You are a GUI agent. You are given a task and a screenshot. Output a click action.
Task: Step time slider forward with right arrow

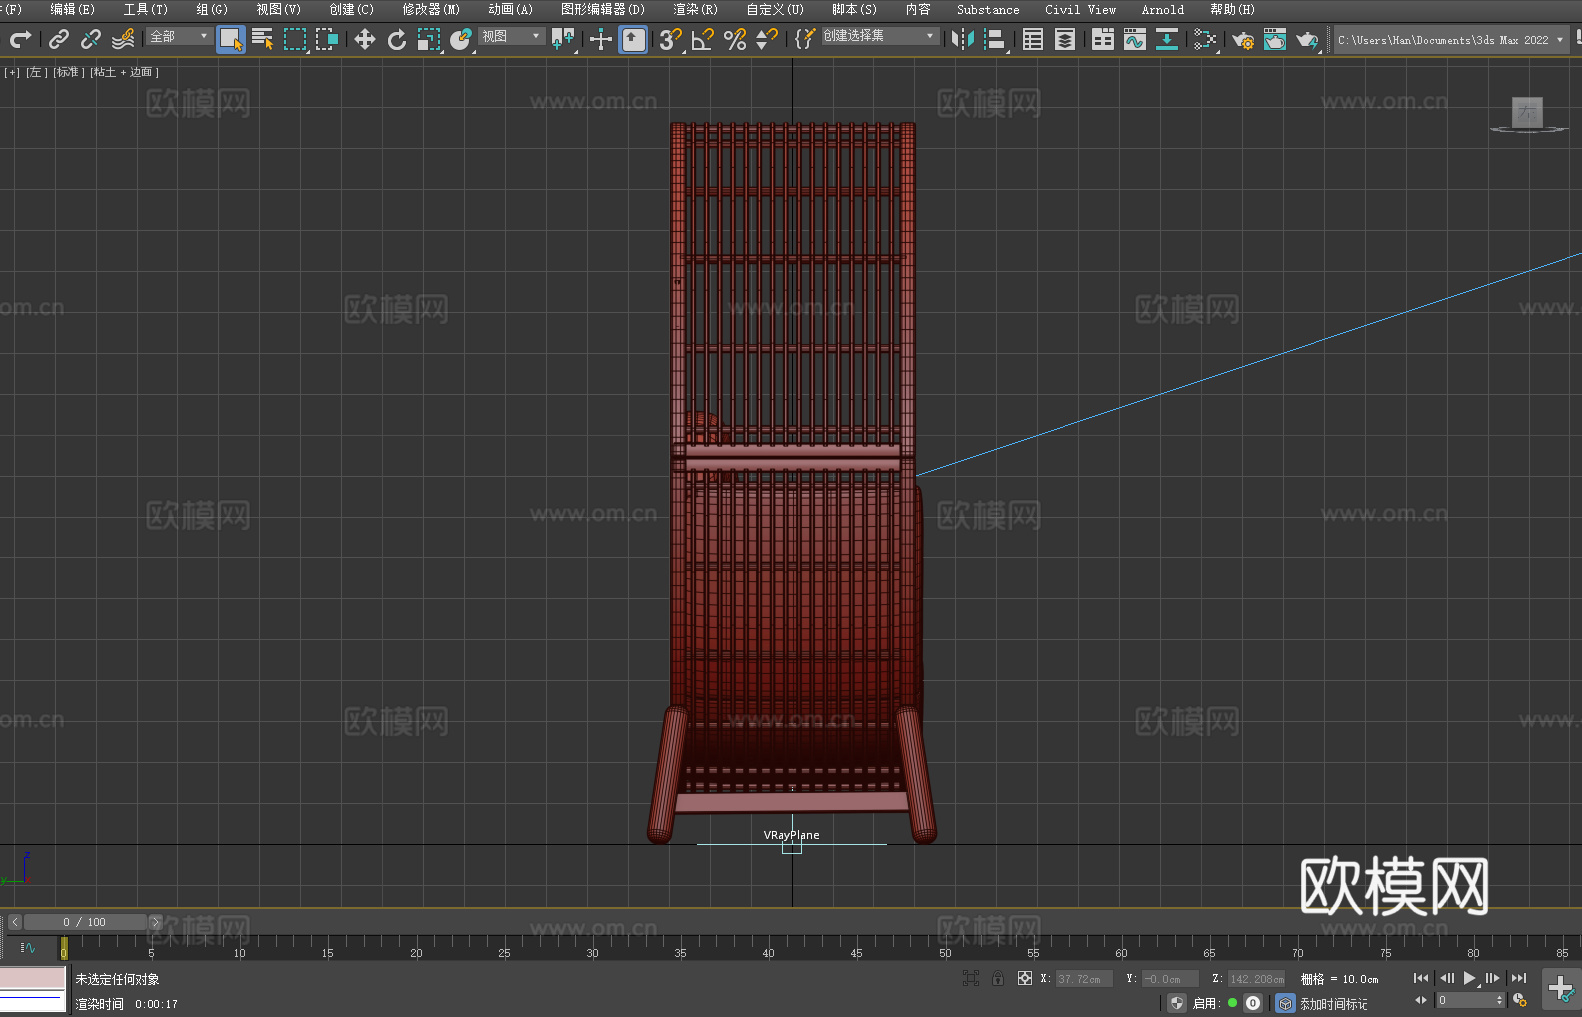click(x=155, y=922)
